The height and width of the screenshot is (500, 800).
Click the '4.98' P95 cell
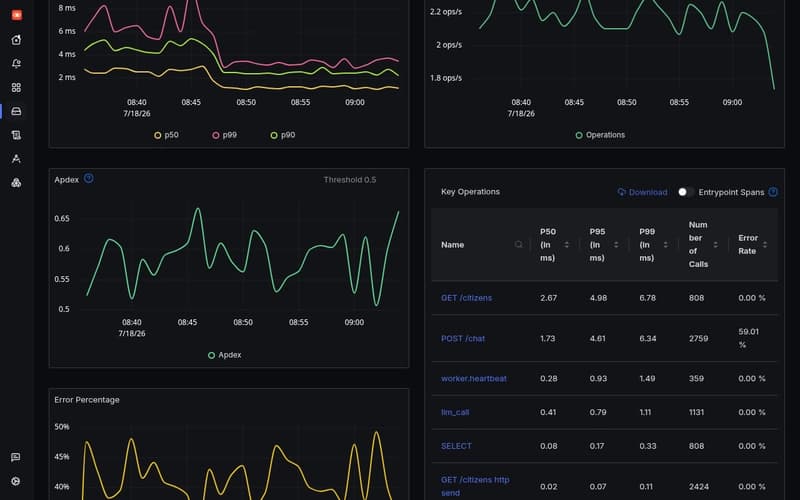coord(598,298)
